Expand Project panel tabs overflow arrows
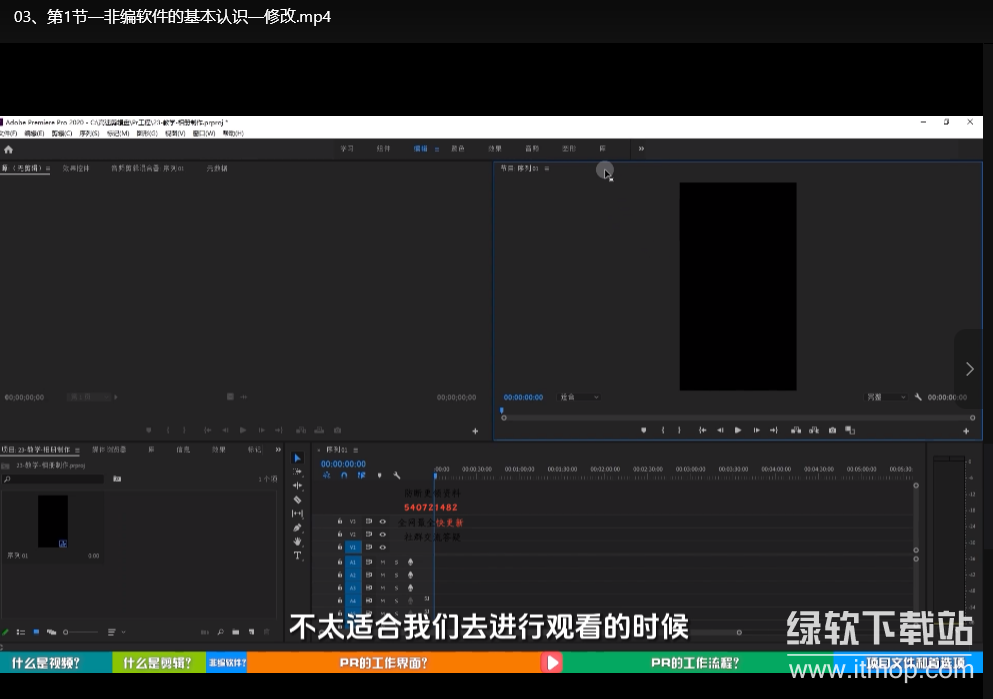Image resolution: width=993 pixels, height=699 pixels. point(278,450)
